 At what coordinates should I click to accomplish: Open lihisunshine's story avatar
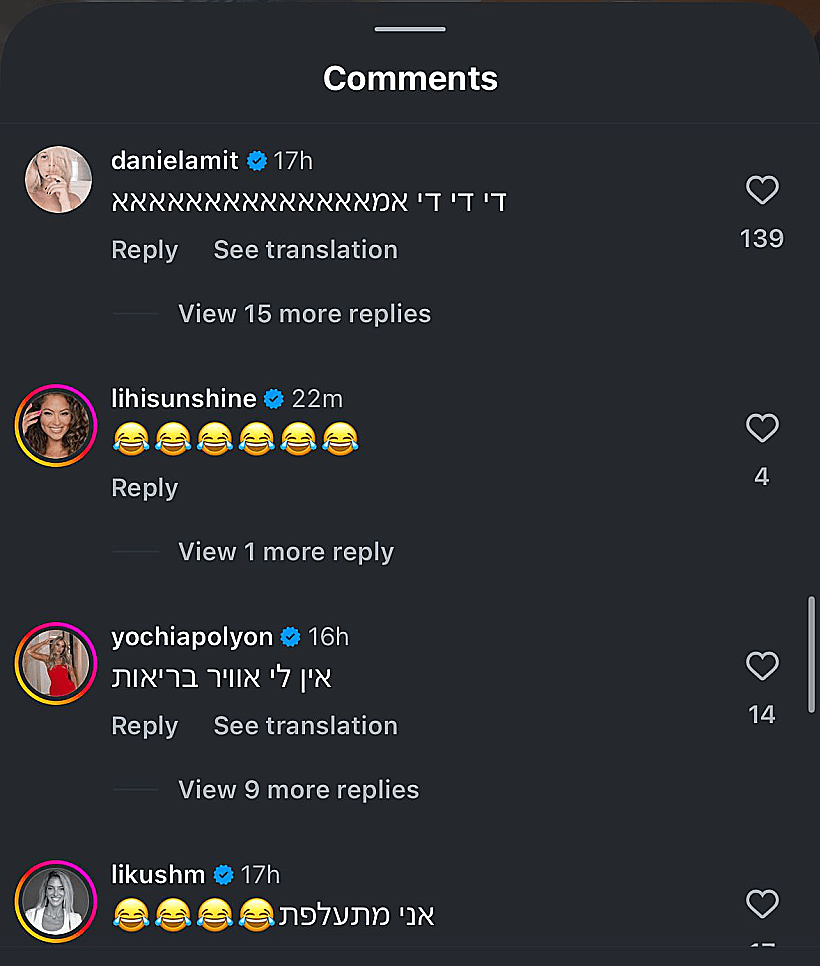[56, 425]
